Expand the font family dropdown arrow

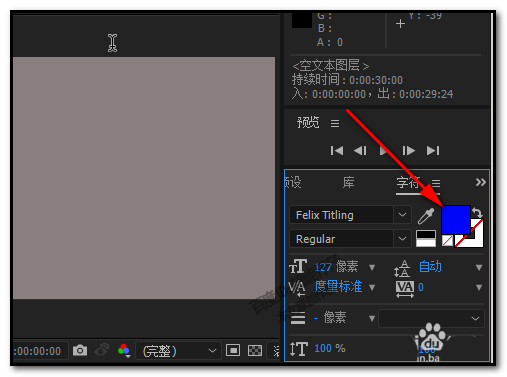(402, 215)
